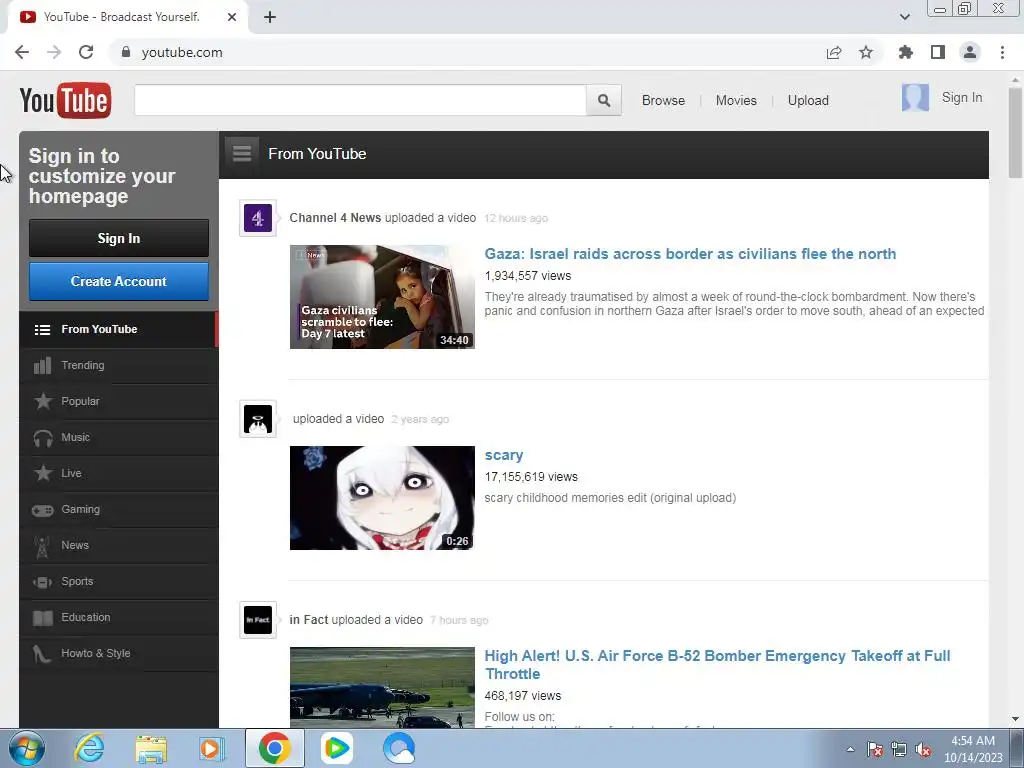Open the Chrome extensions puzzle icon

905,52
